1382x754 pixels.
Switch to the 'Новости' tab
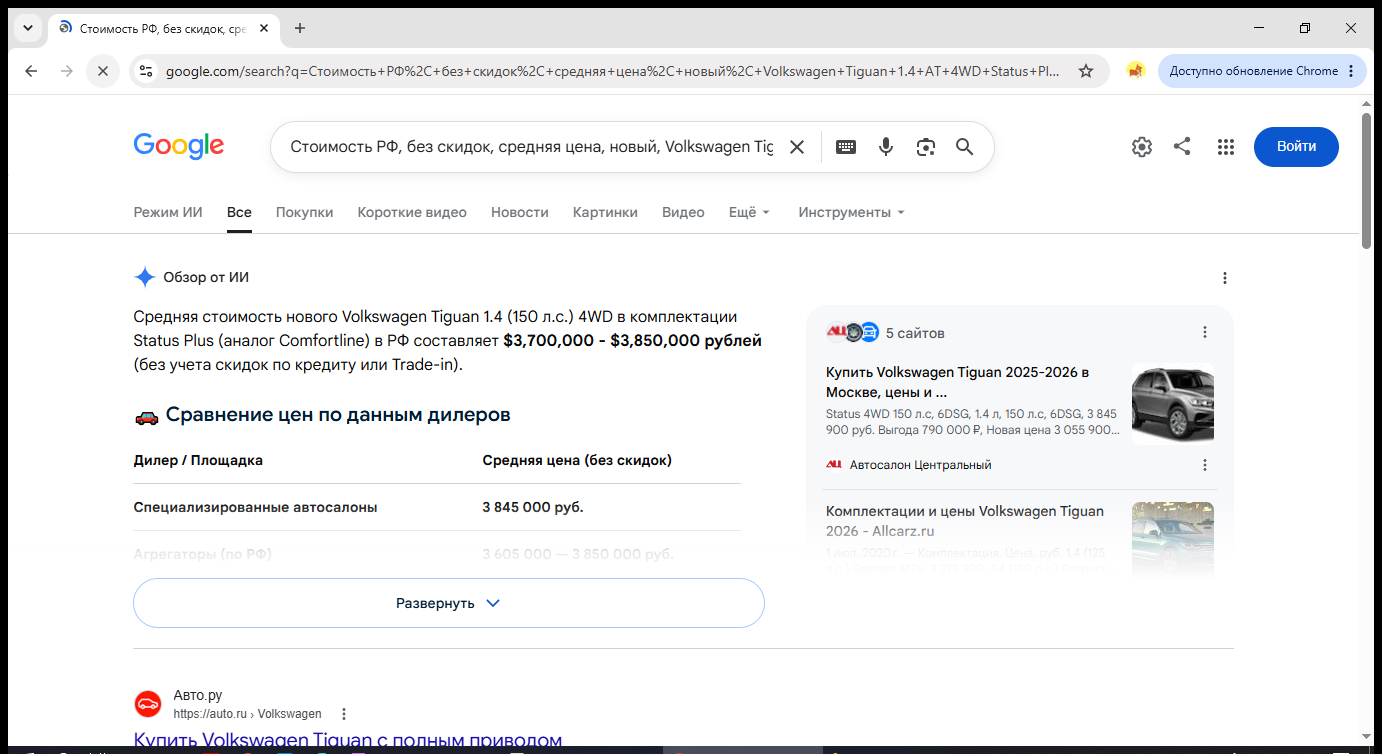520,212
